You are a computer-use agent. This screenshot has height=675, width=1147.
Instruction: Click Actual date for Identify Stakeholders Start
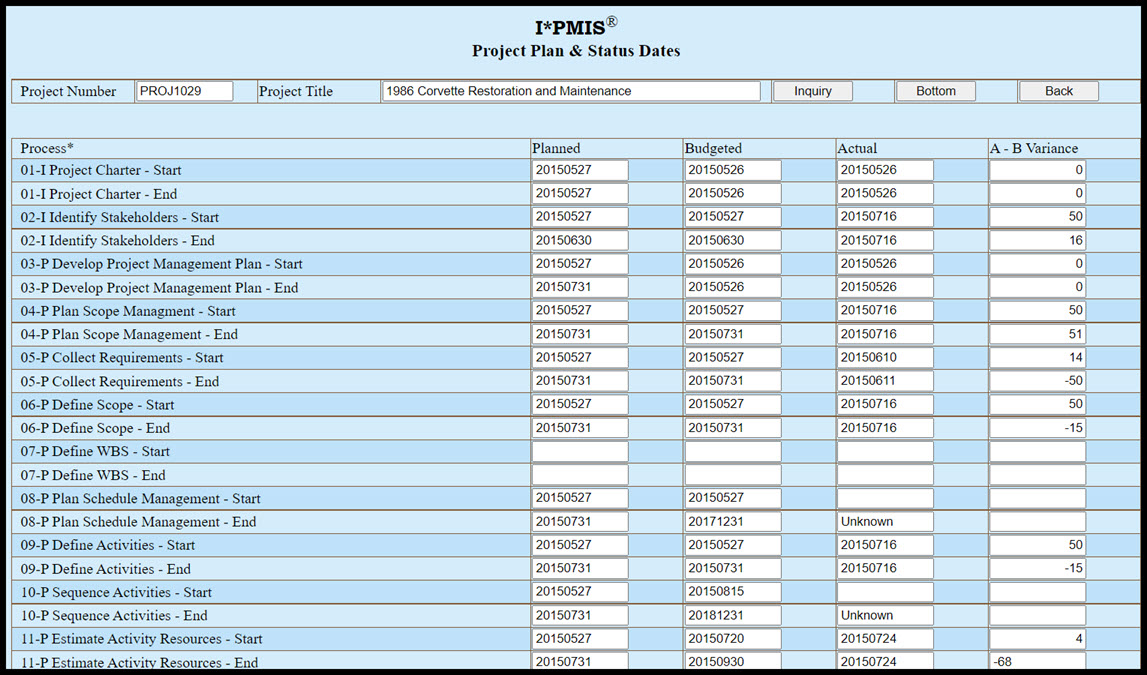(x=885, y=217)
